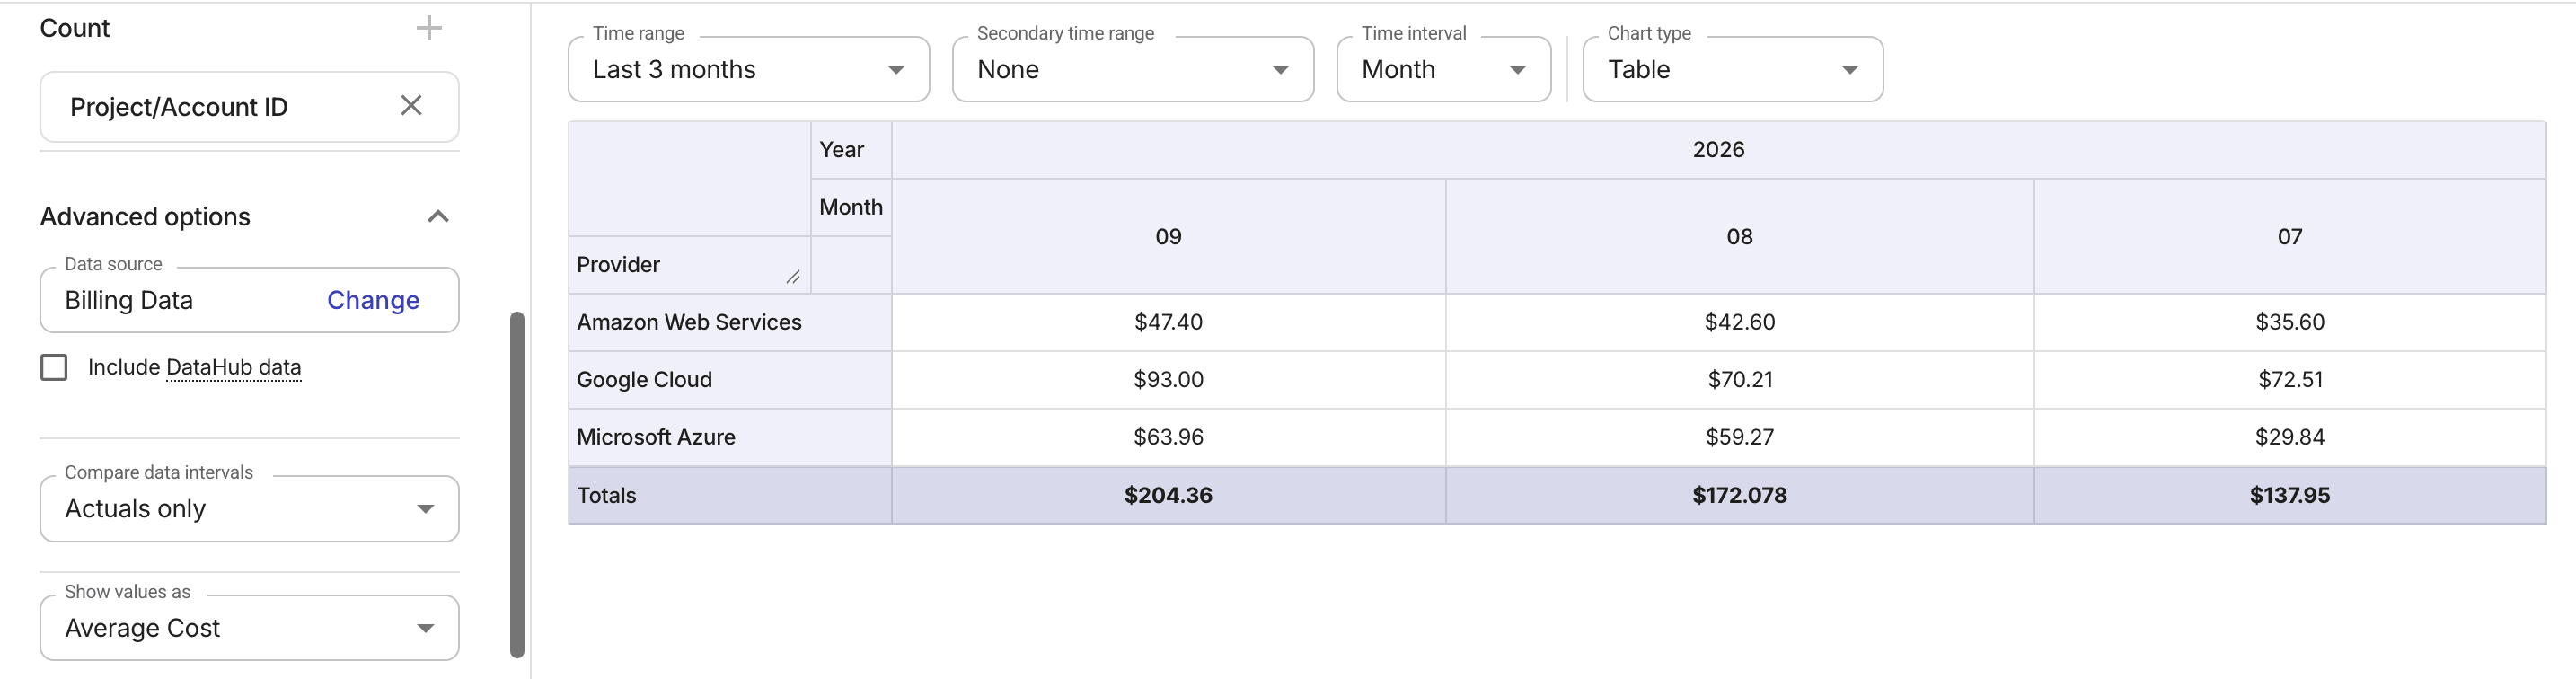Change the Billing Data source
The width and height of the screenshot is (2576, 679).
point(373,300)
